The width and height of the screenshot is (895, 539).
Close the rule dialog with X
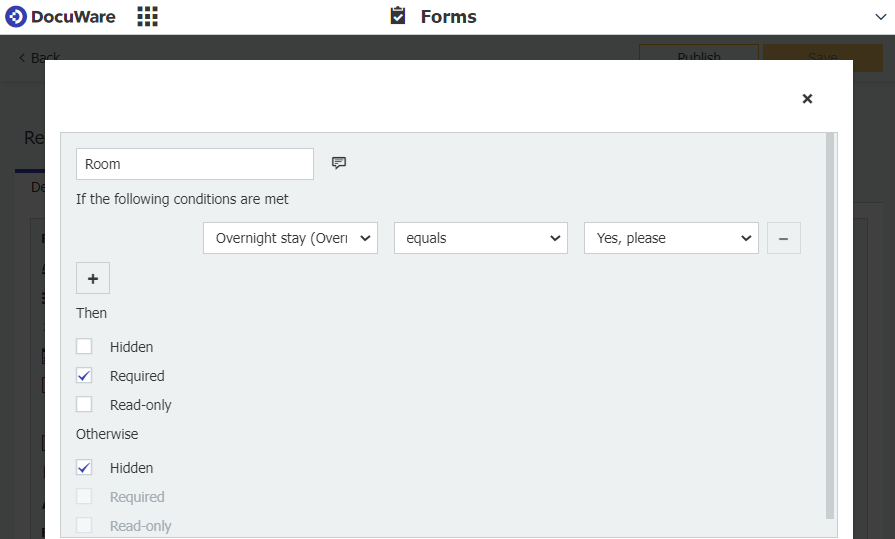[x=807, y=98]
